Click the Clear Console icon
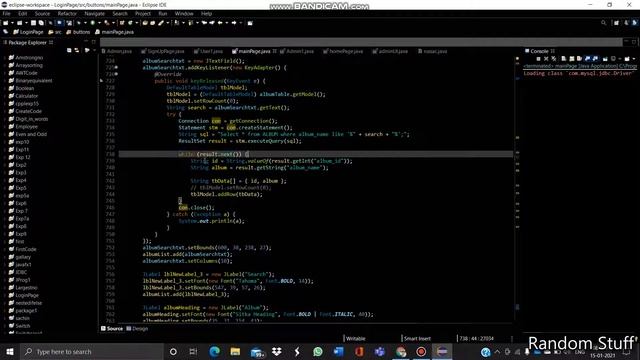640x360 pixels. tap(564, 59)
